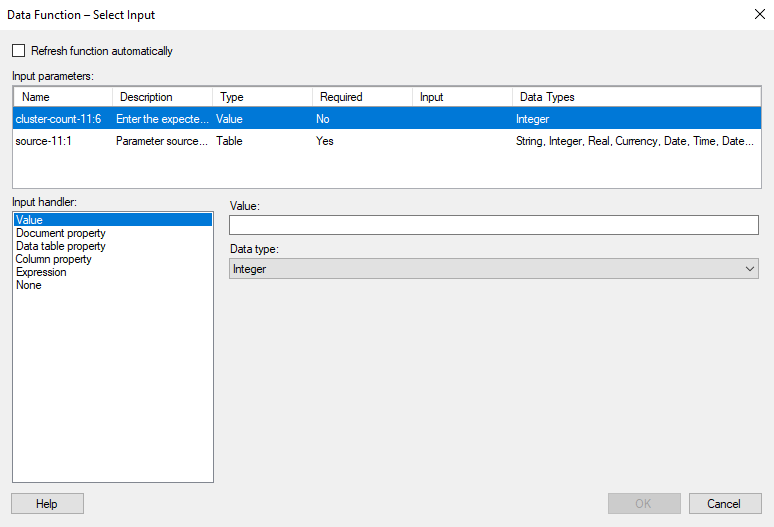Image resolution: width=774 pixels, height=527 pixels.
Task: Click into the Value input field
Action: [494, 225]
